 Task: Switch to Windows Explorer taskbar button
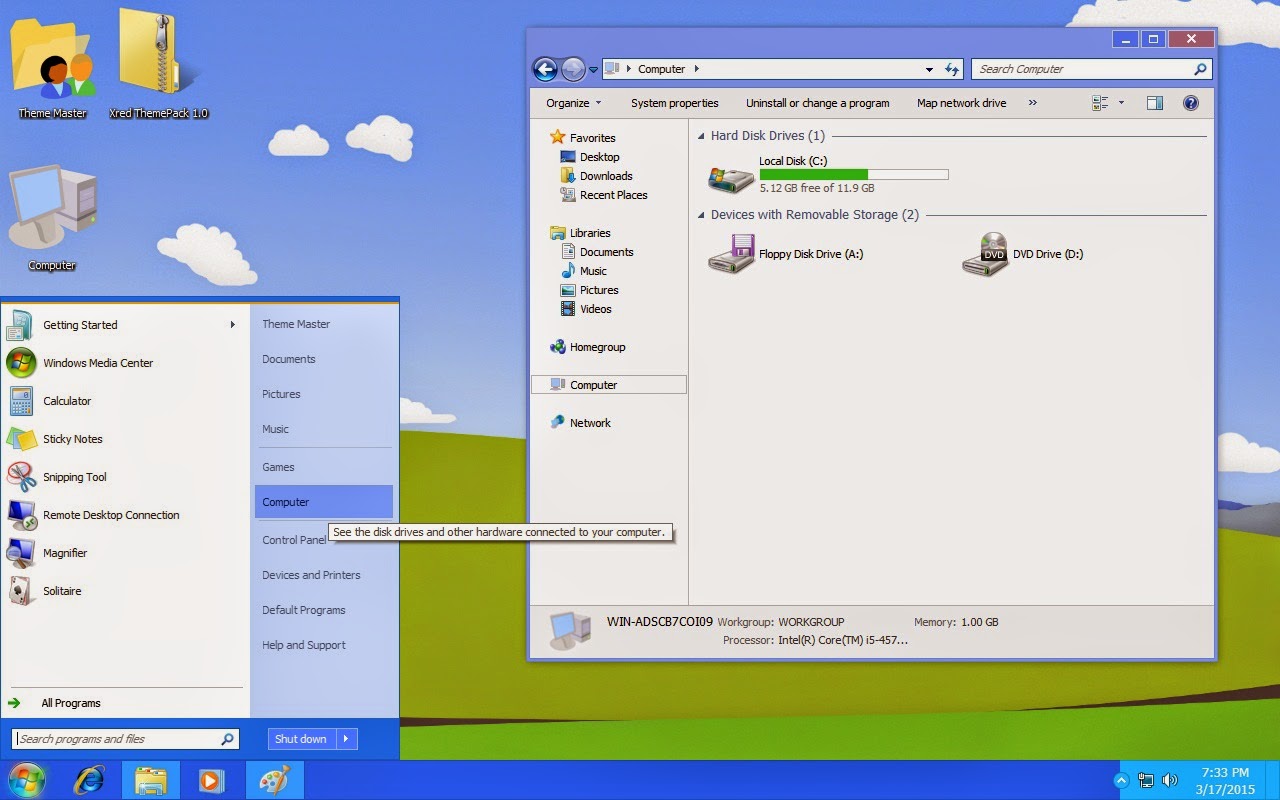[151, 780]
